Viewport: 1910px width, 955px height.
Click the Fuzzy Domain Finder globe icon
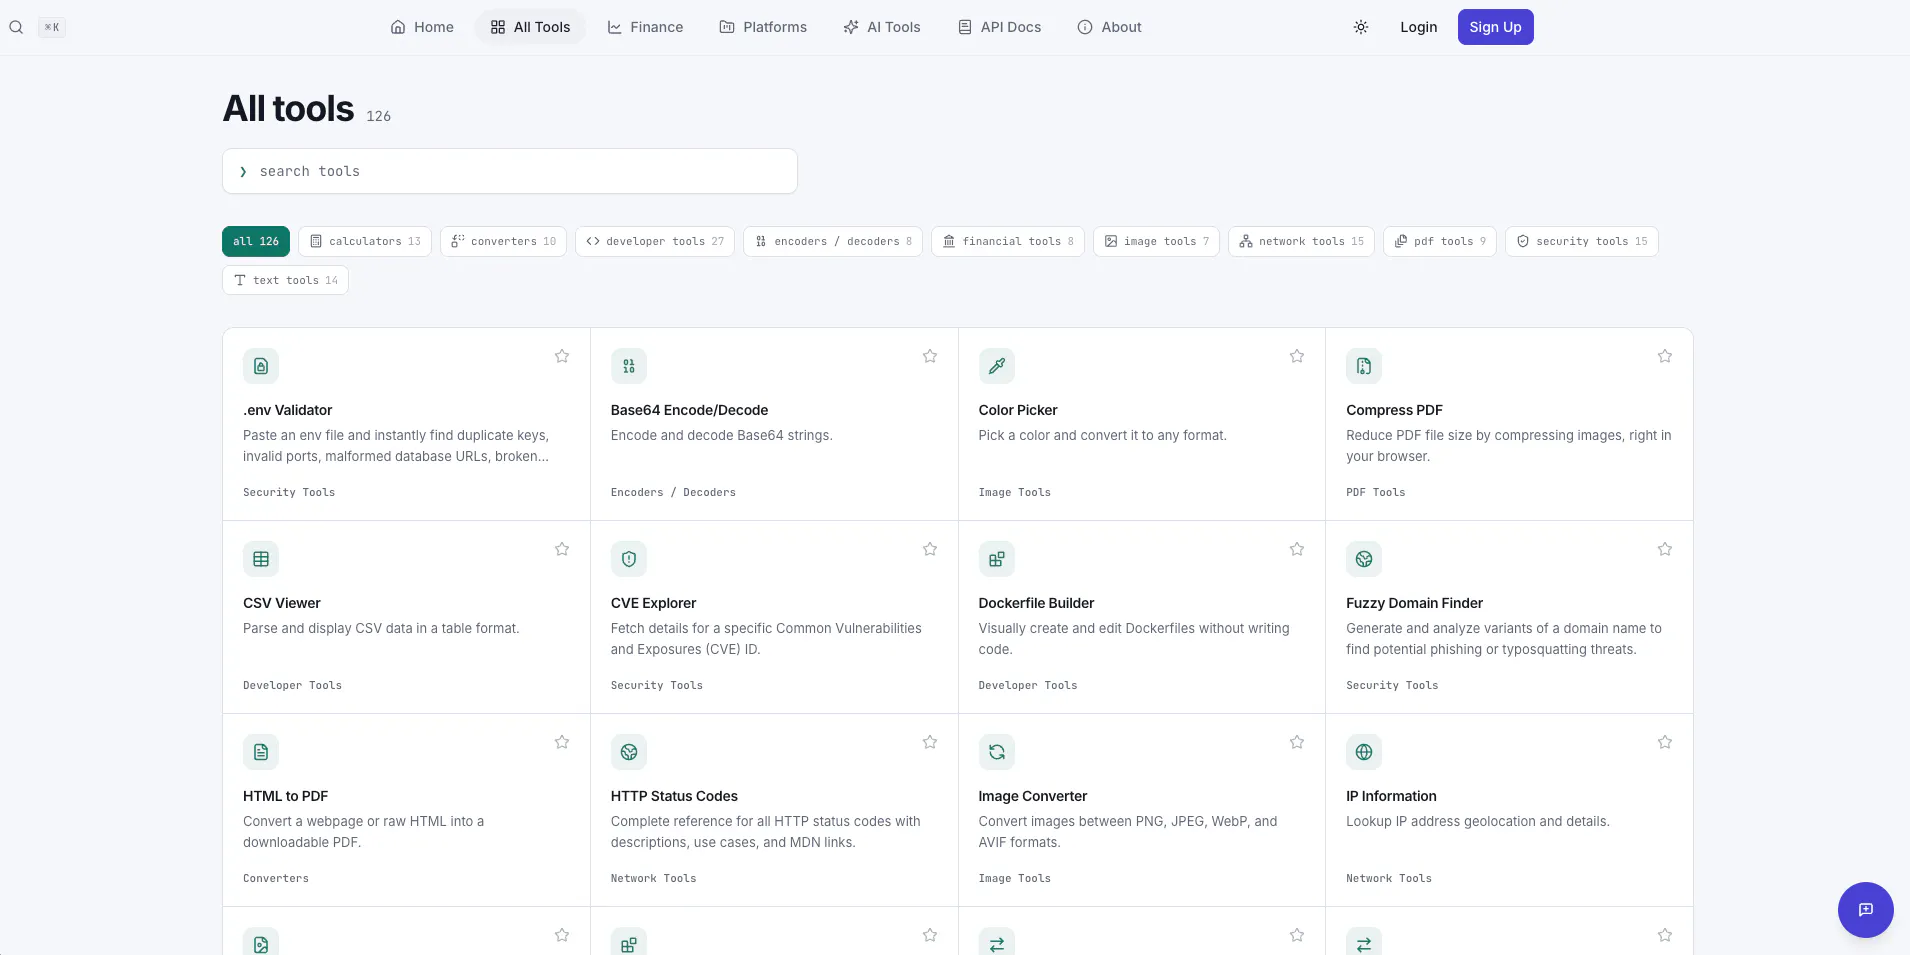tap(1364, 559)
